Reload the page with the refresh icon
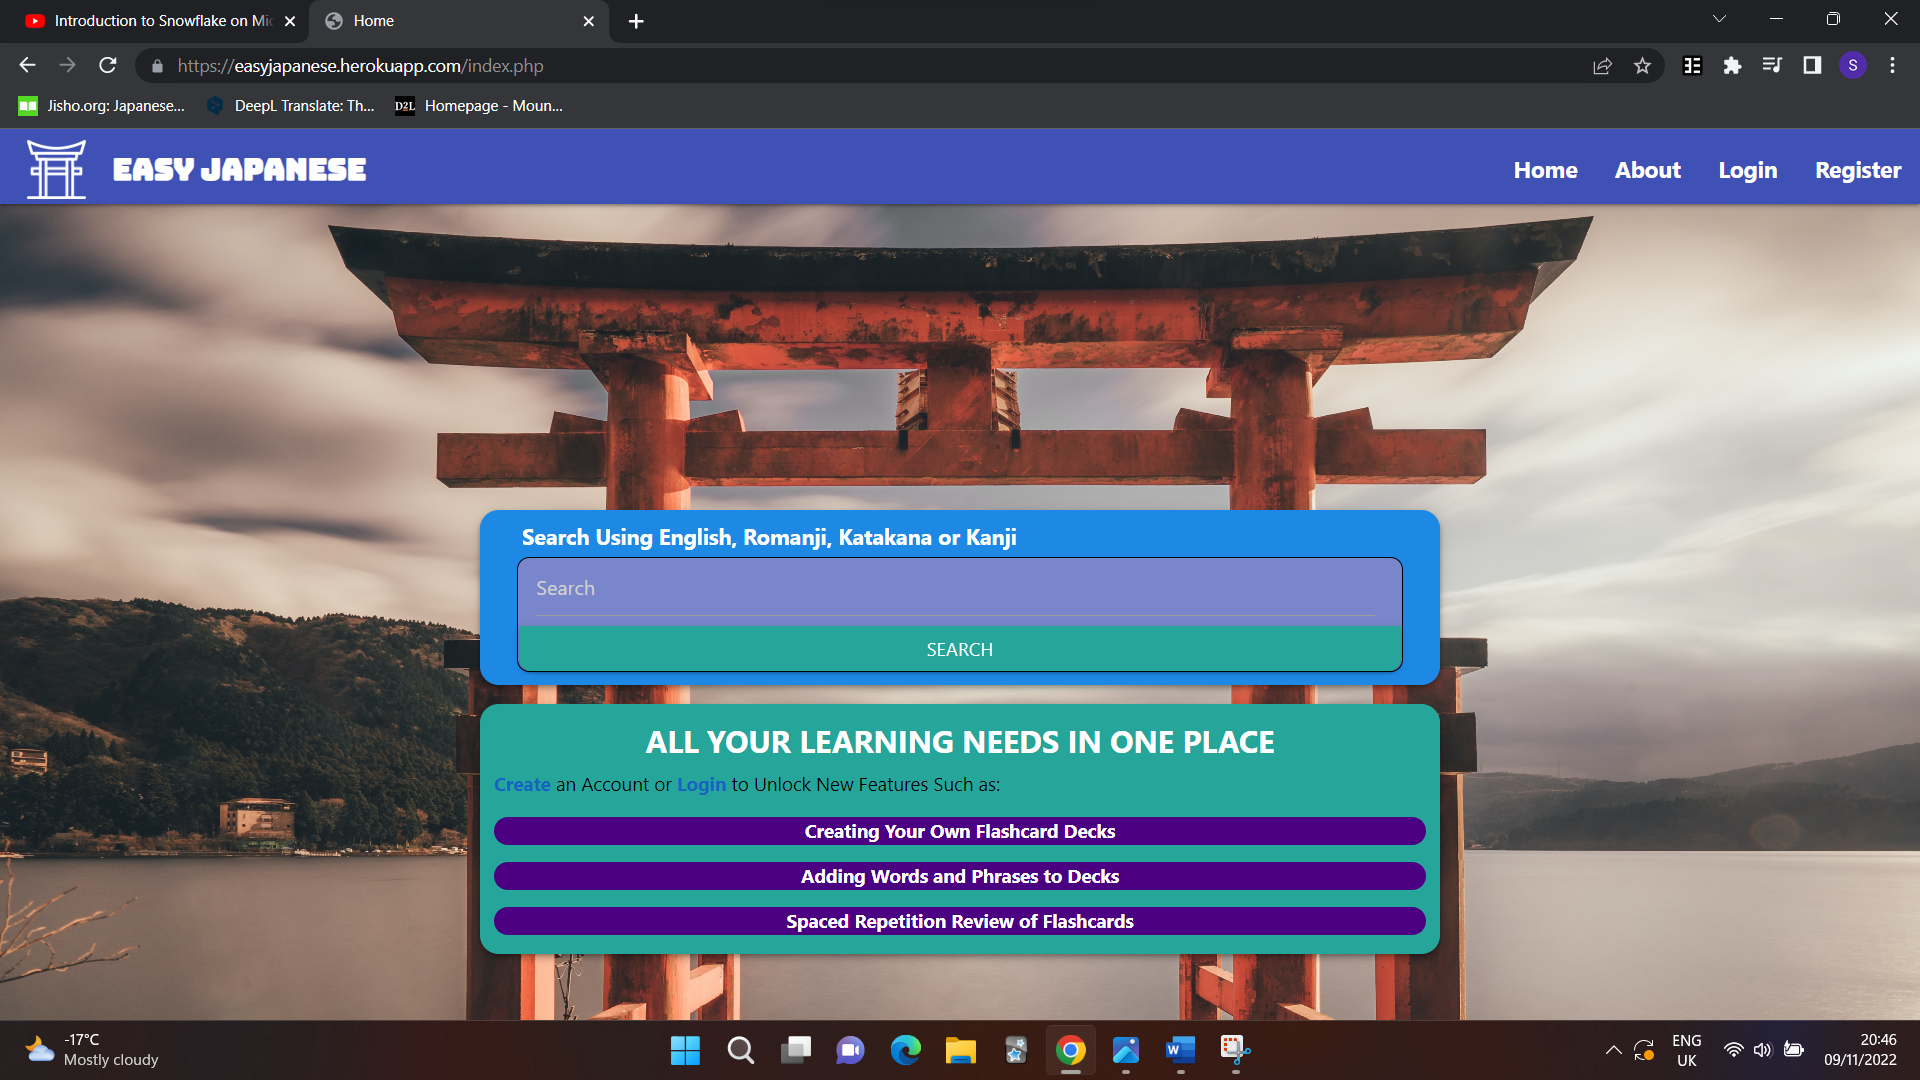This screenshot has height=1080, width=1920. click(108, 66)
